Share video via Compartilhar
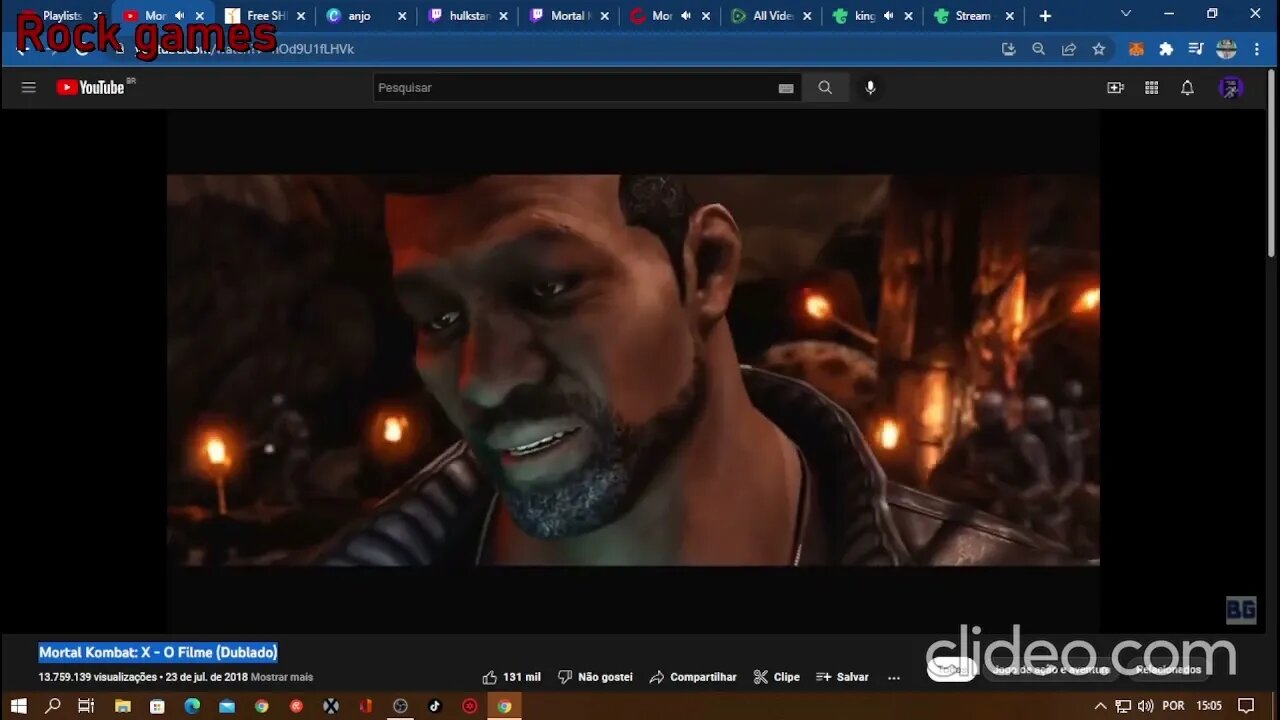The height and width of the screenshot is (720, 1280). (693, 677)
